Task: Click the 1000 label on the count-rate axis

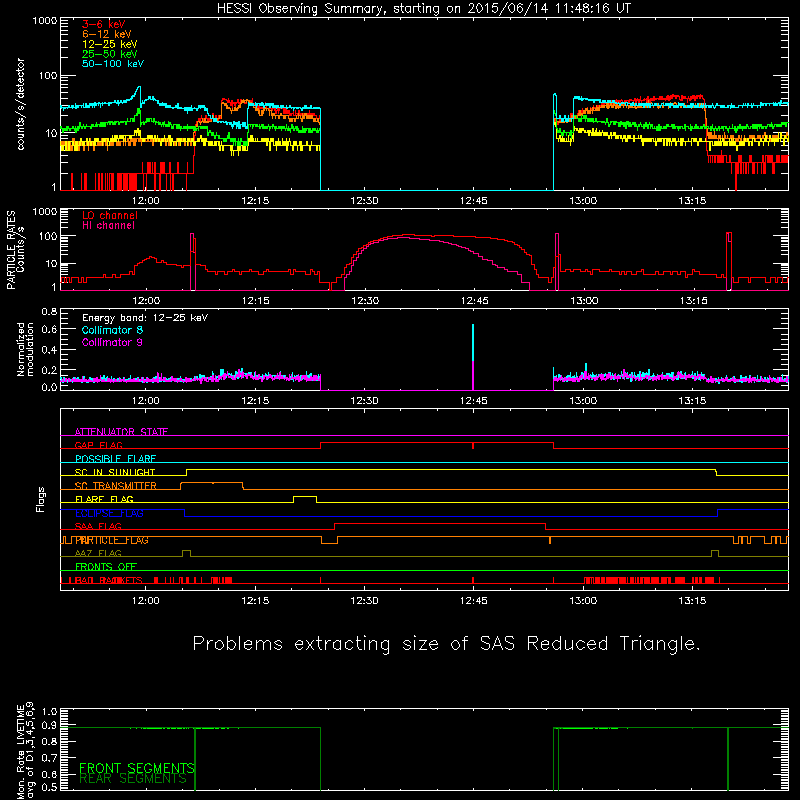Action: (45, 21)
